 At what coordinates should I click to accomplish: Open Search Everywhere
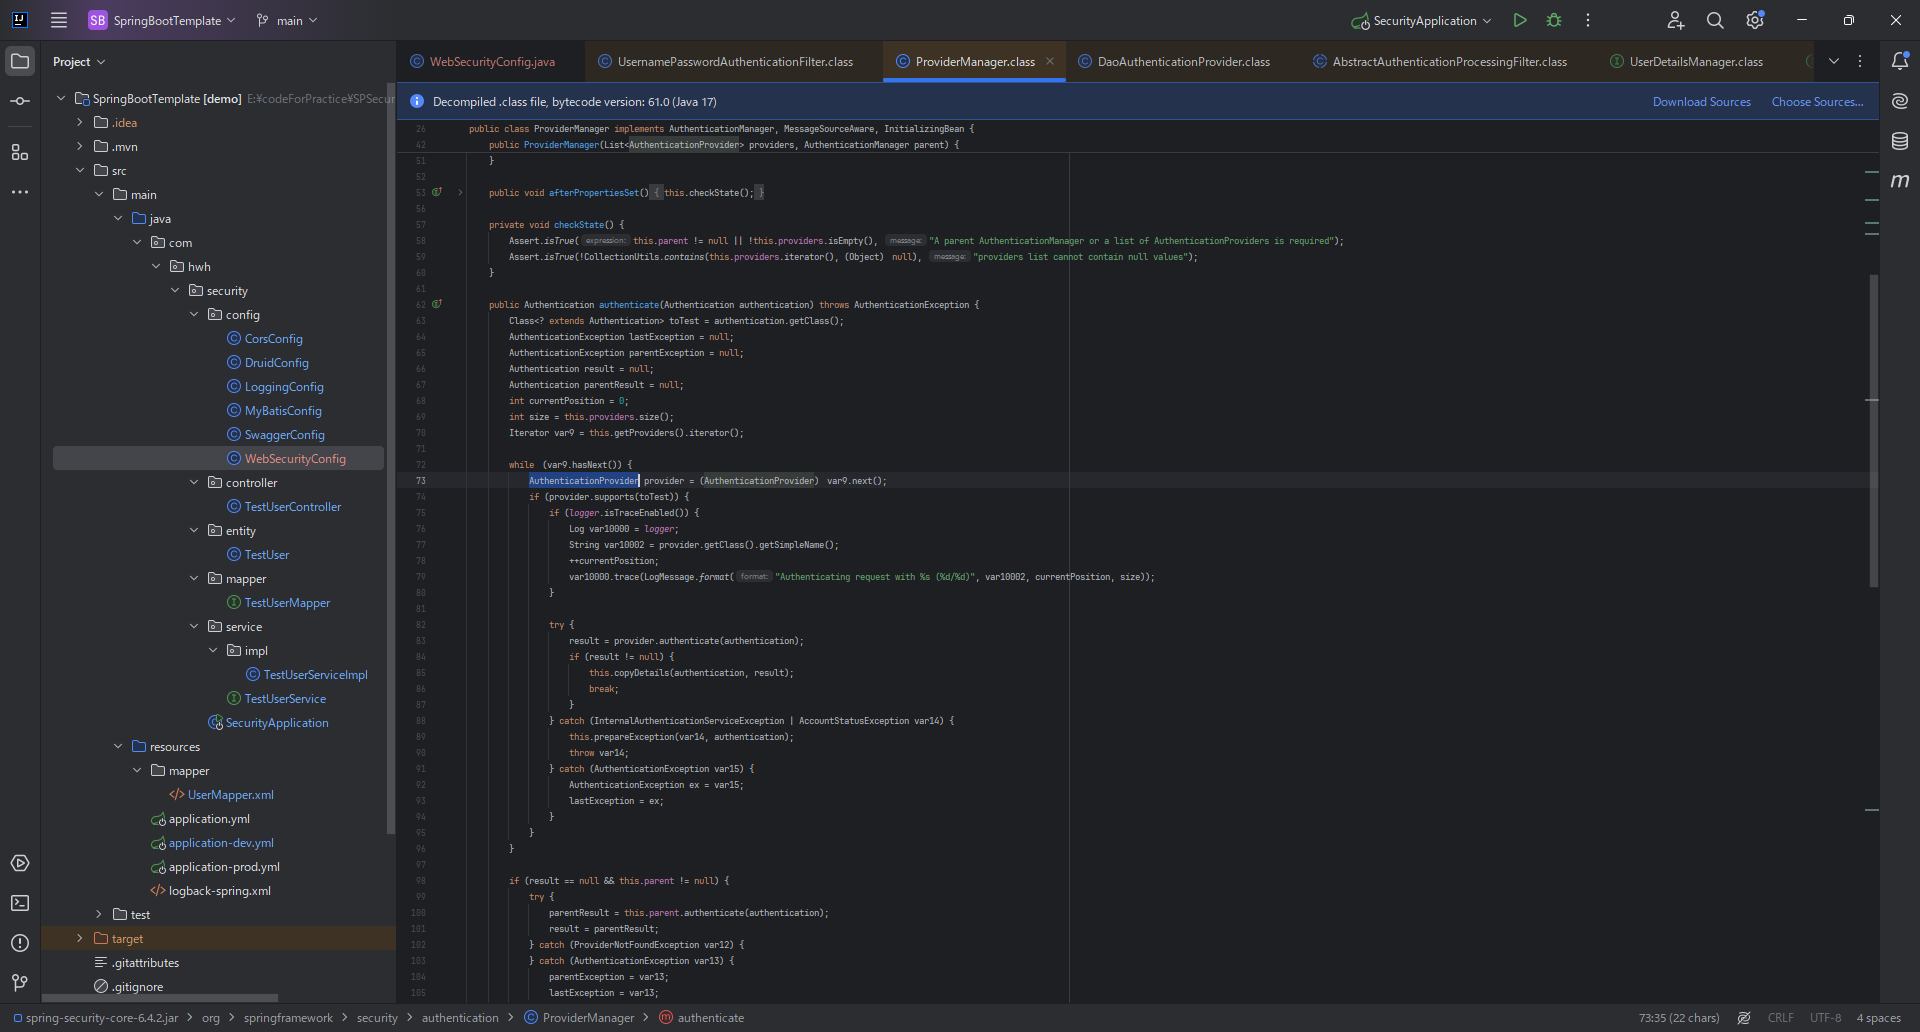click(x=1715, y=20)
